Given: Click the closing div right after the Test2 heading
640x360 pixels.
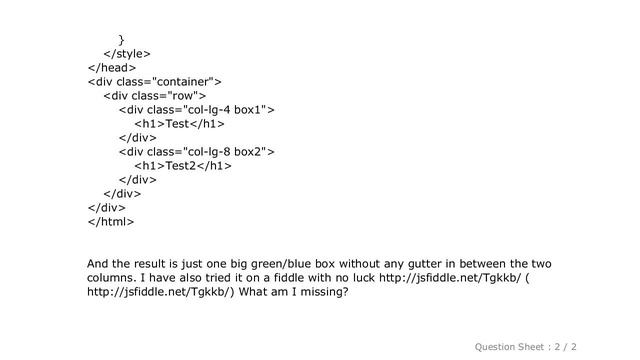Looking at the screenshot, I should click(138, 180).
